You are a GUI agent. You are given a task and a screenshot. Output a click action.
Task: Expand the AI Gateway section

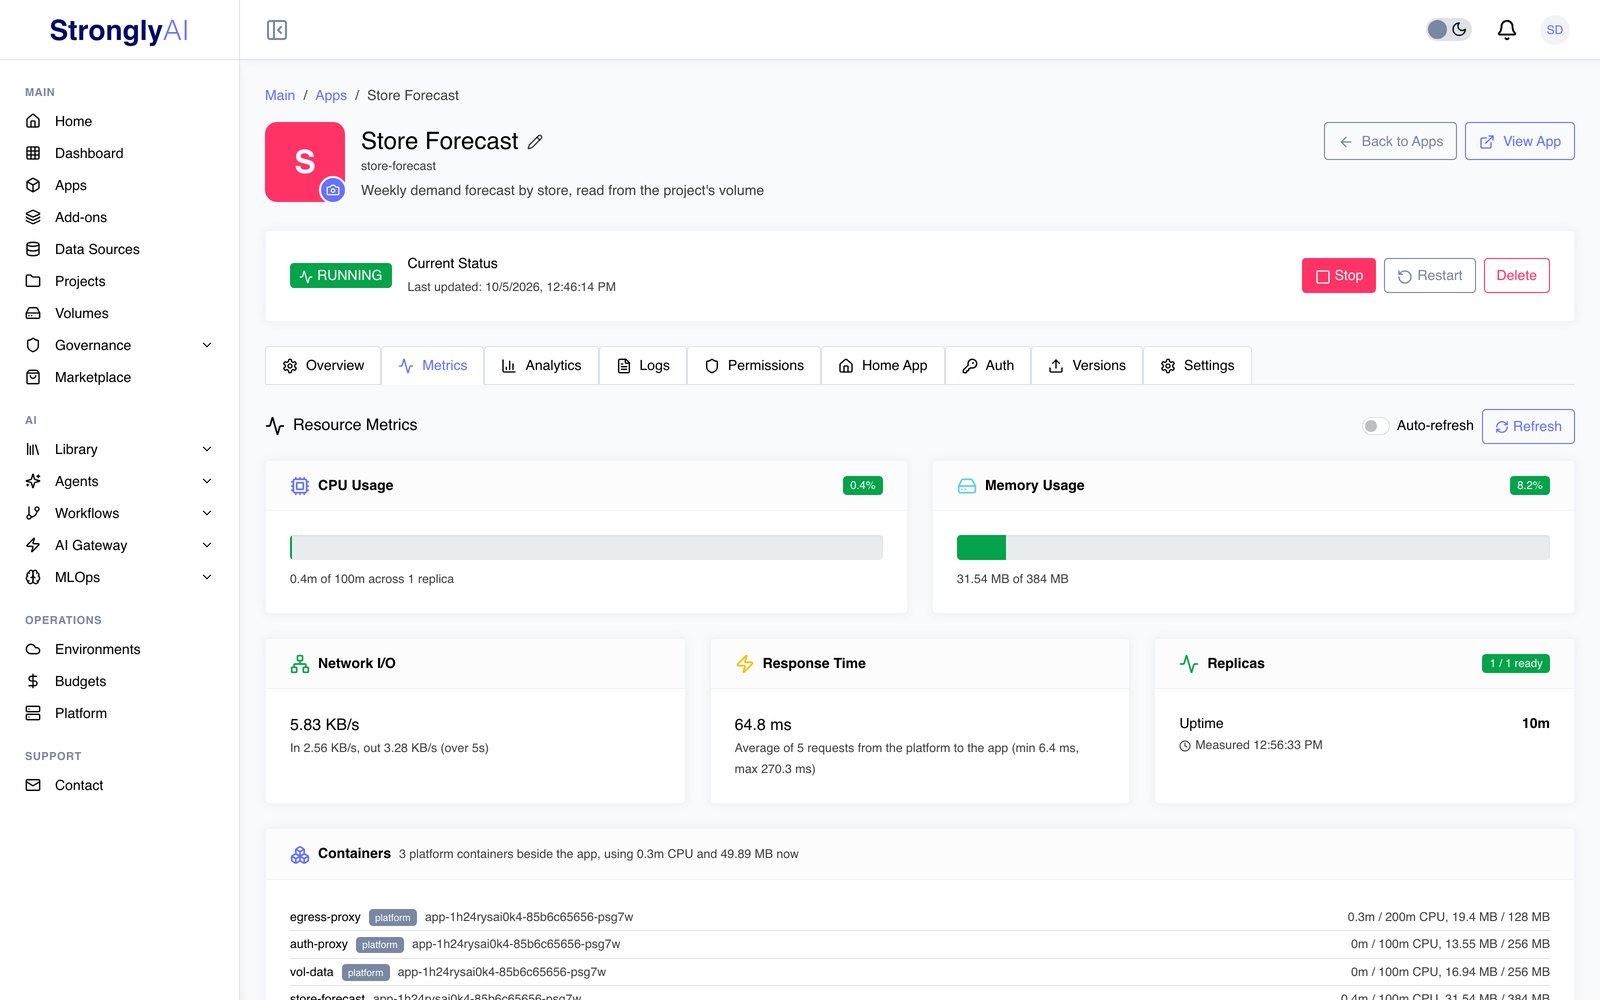tap(120, 545)
